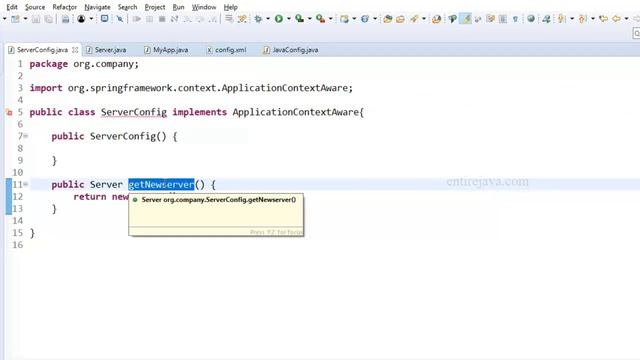Click the import statement on line 3
The image size is (640, 360).
tap(191, 88)
